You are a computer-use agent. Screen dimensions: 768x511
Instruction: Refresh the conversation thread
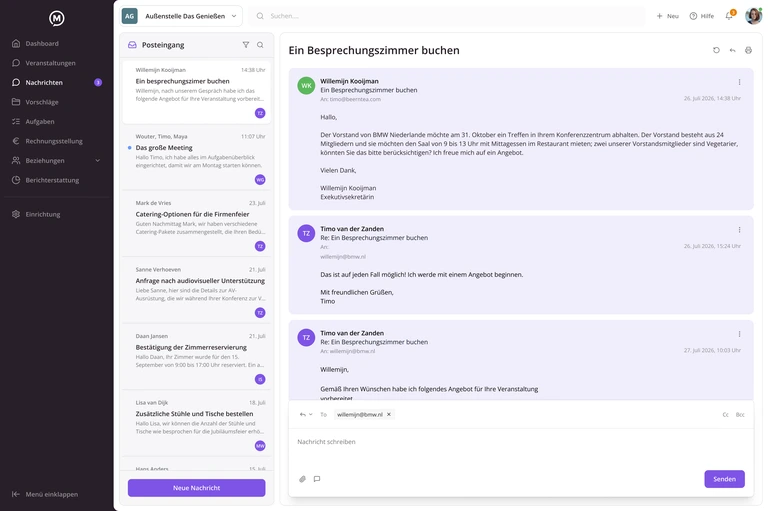[x=716, y=50]
